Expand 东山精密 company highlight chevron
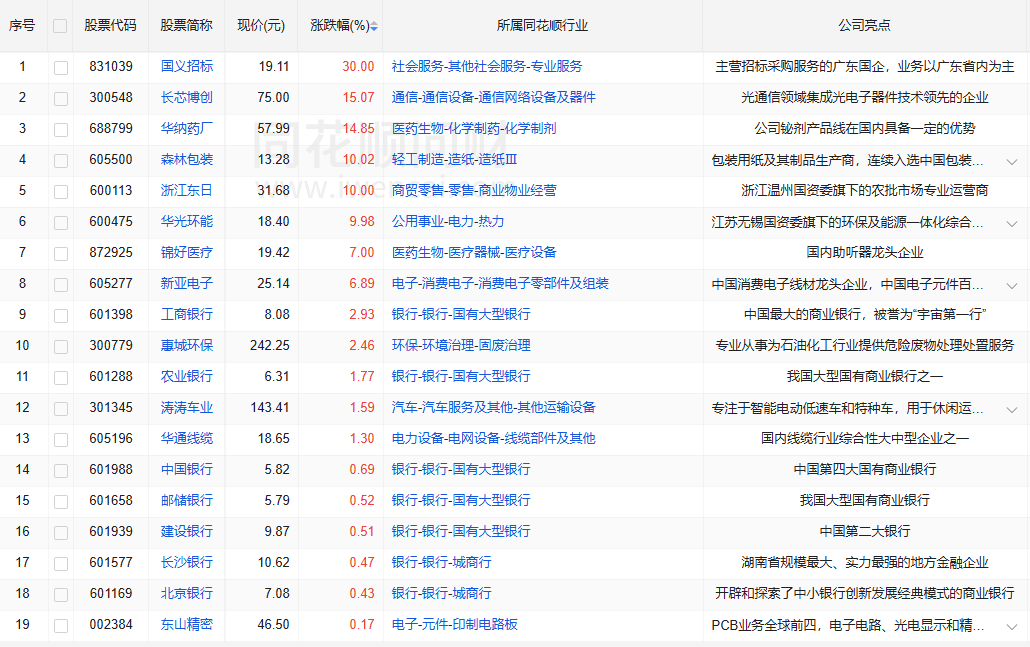The image size is (1030, 647). click(1012, 626)
